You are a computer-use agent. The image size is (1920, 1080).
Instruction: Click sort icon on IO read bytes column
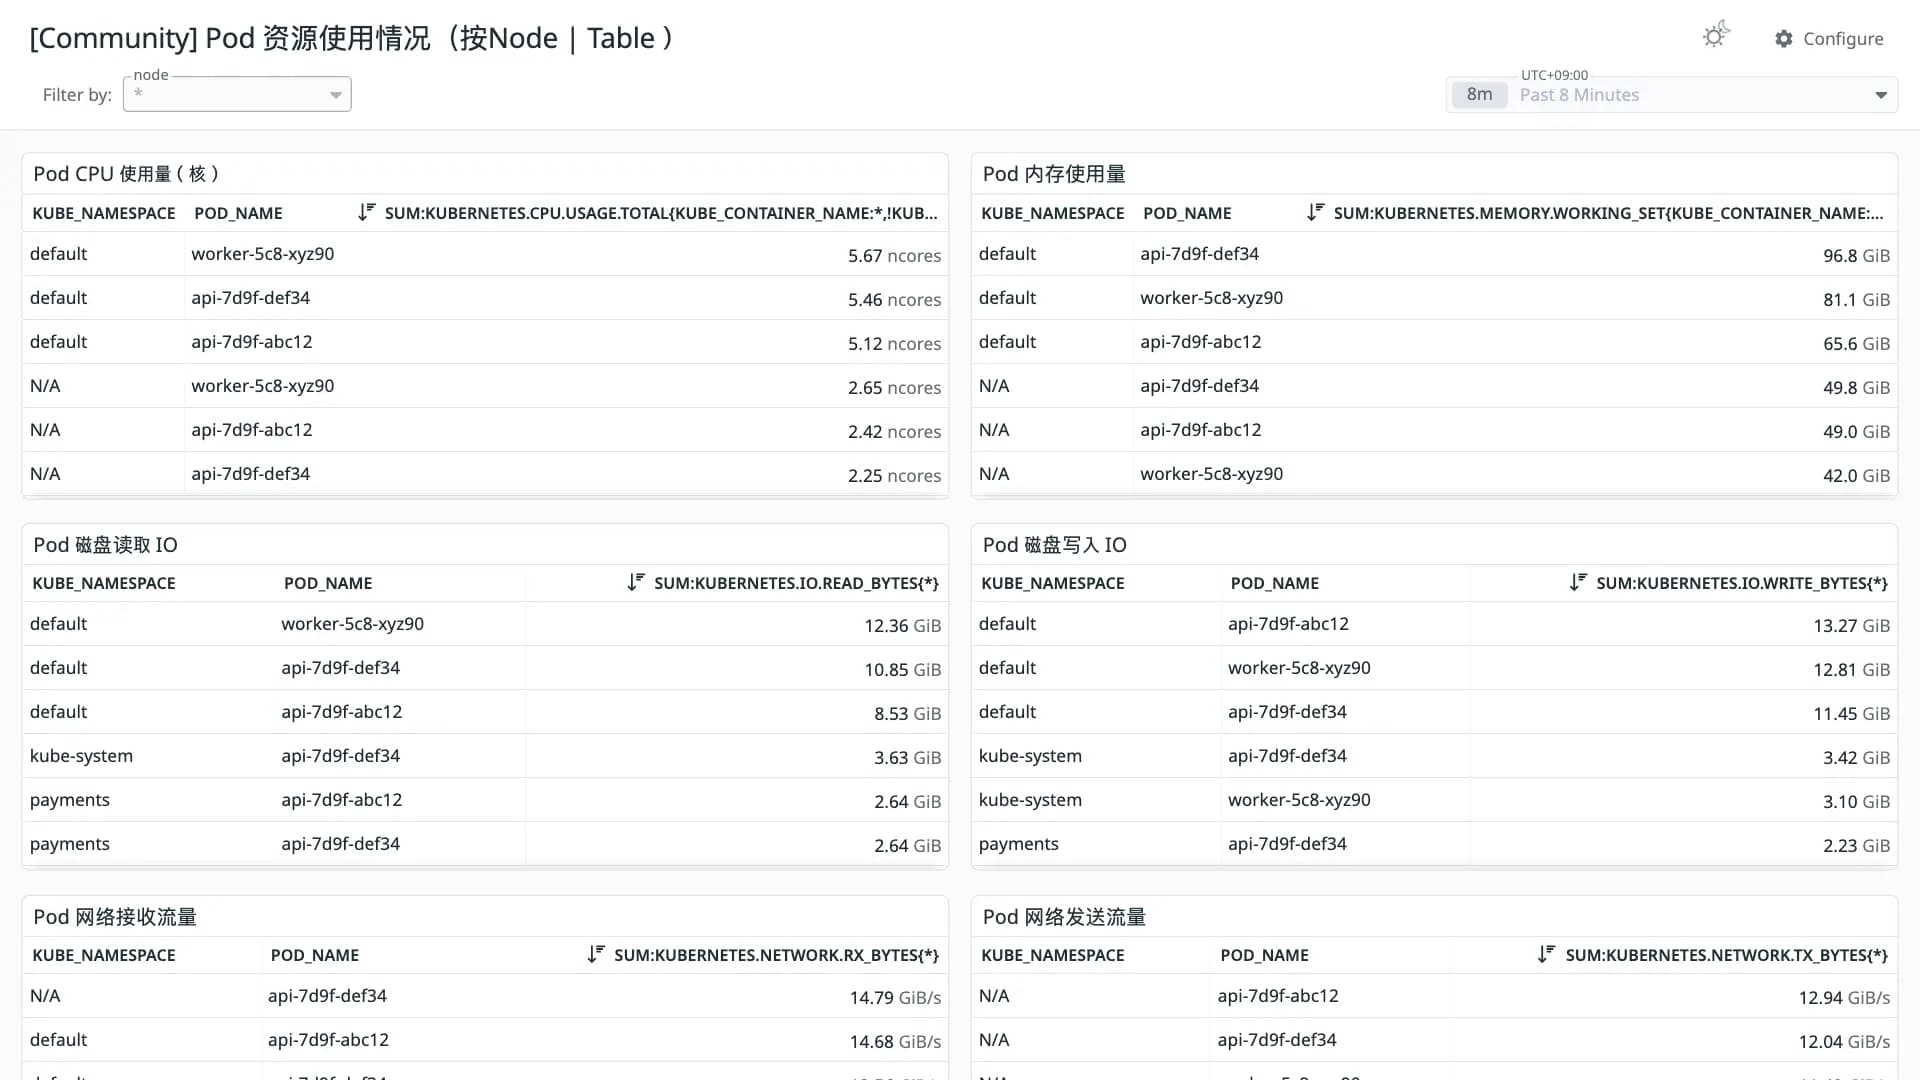(635, 582)
